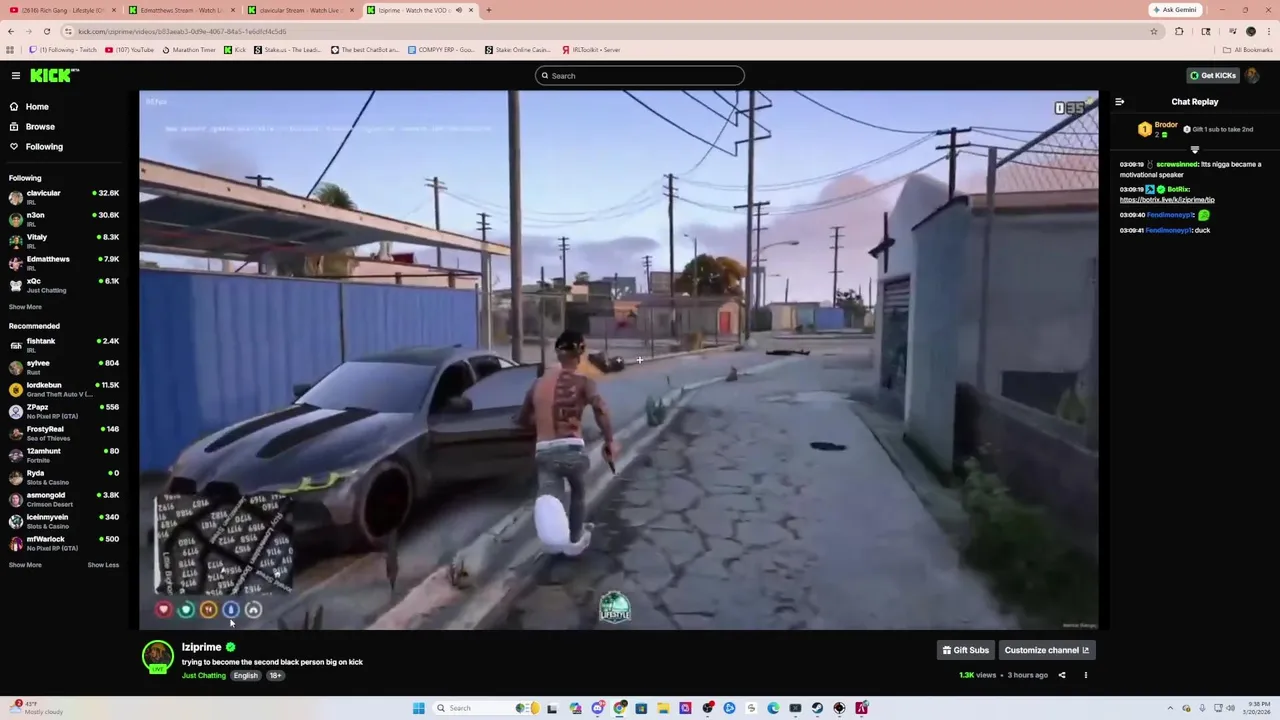The height and width of the screenshot is (720, 1280).
Task: Open the botrix.live tip link in chat
Action: coord(1167,200)
